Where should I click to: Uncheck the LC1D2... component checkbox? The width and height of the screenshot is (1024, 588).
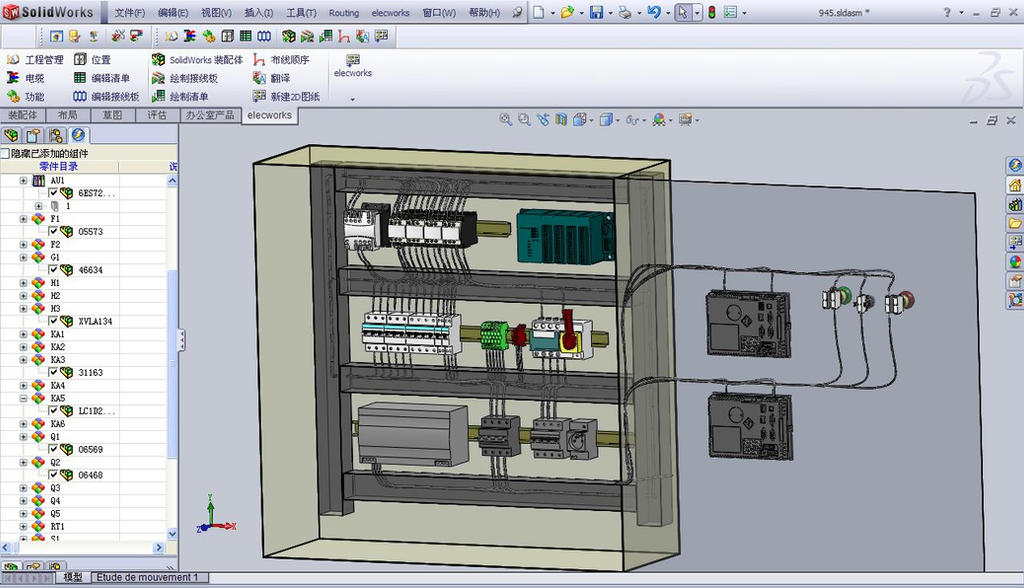[x=54, y=411]
